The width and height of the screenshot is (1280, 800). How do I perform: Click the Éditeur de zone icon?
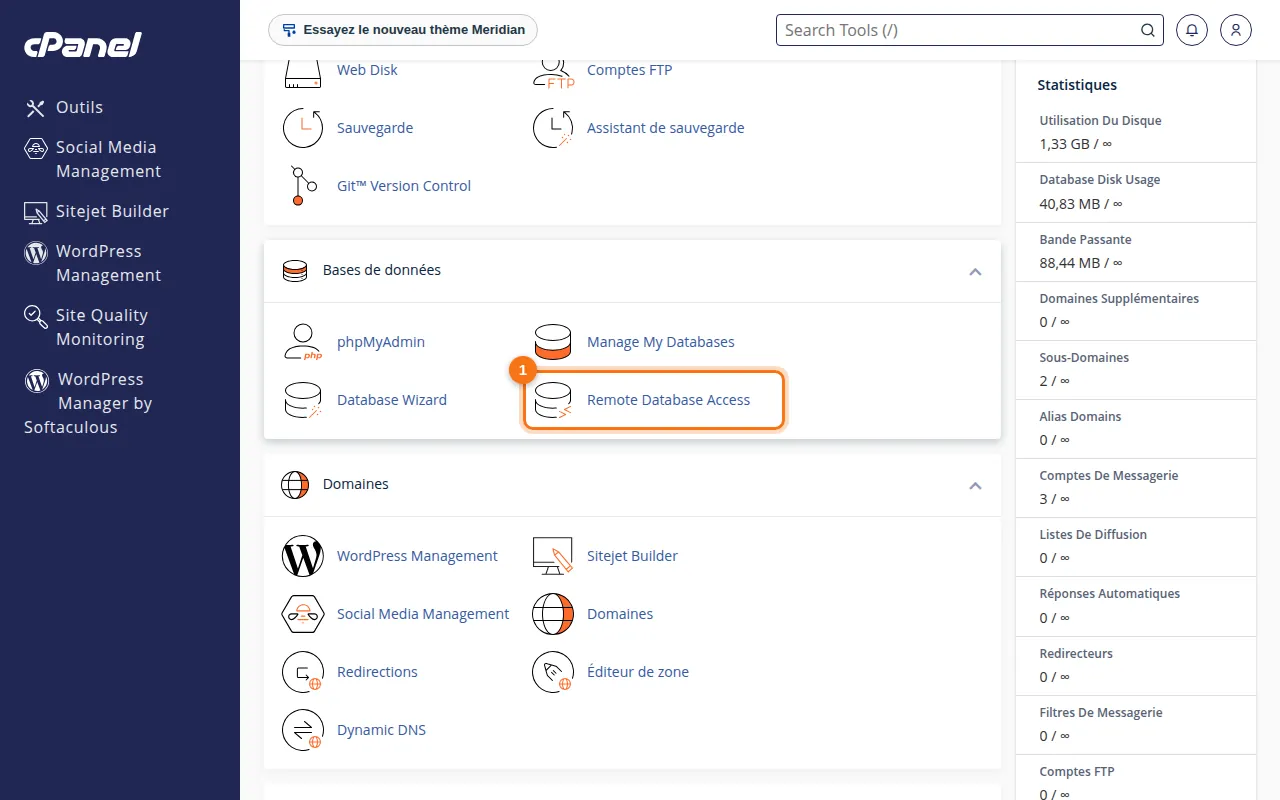(553, 672)
